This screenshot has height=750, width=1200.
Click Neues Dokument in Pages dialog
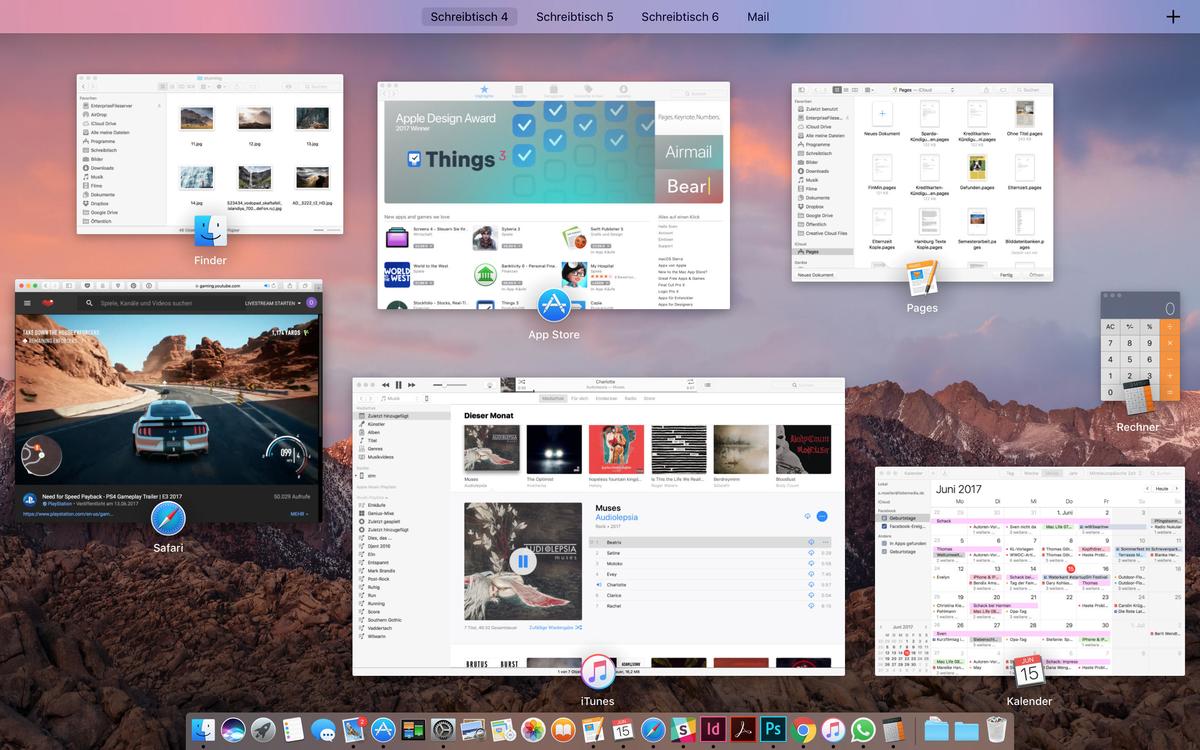[815, 275]
